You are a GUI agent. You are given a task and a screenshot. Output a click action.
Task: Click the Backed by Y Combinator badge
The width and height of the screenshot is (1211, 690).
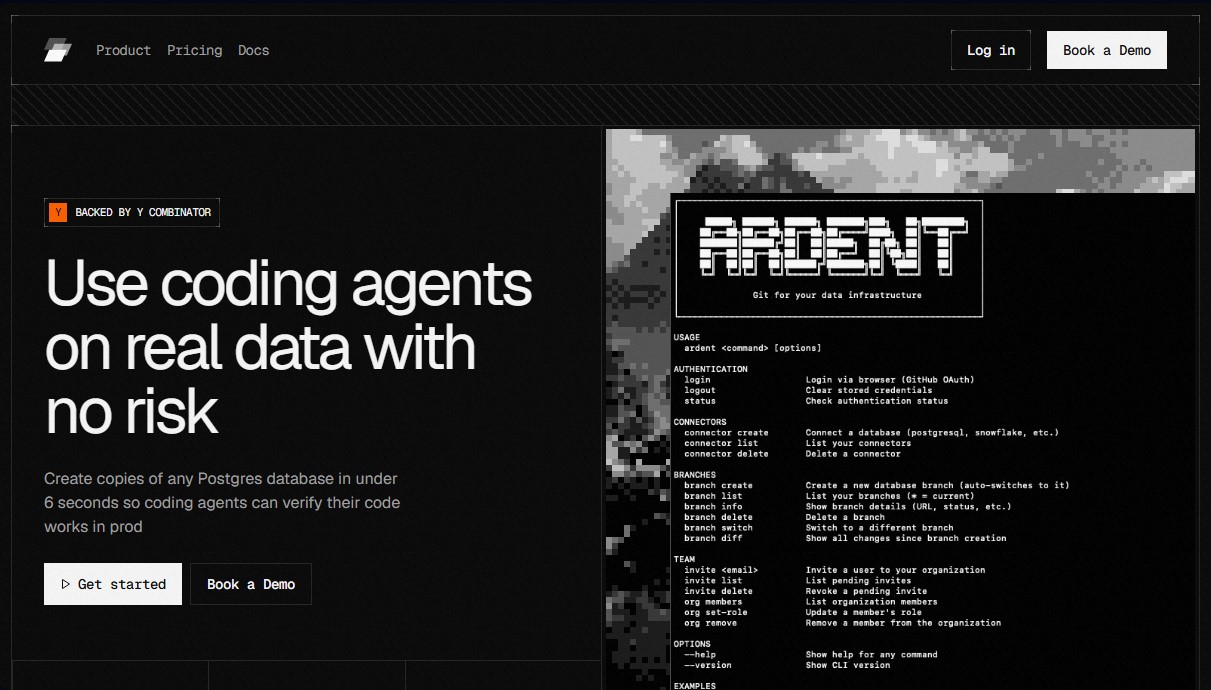132,212
